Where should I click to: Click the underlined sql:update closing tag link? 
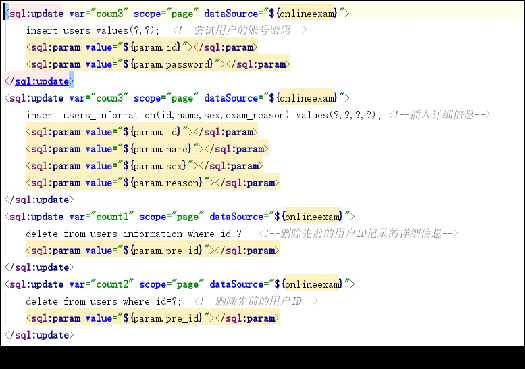[42, 81]
